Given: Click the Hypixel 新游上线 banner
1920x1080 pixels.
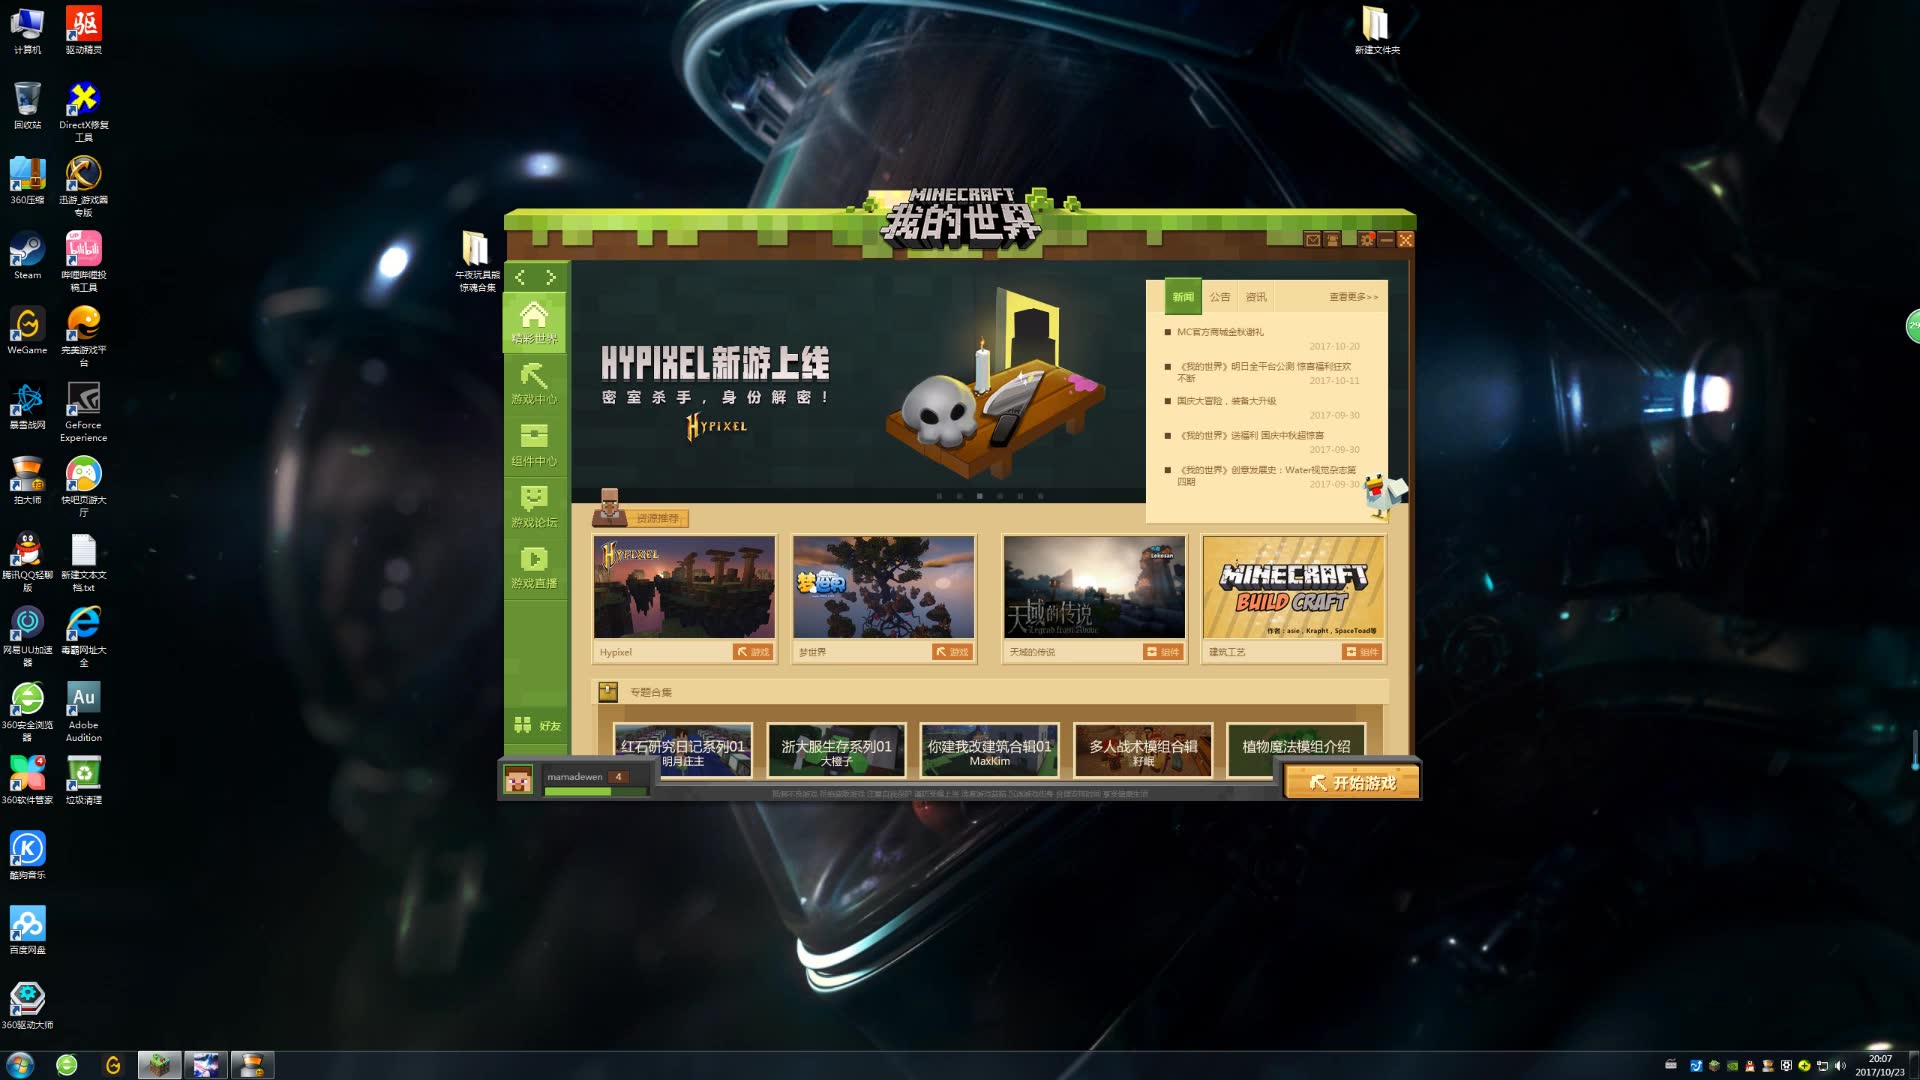Looking at the screenshot, I should tap(858, 382).
